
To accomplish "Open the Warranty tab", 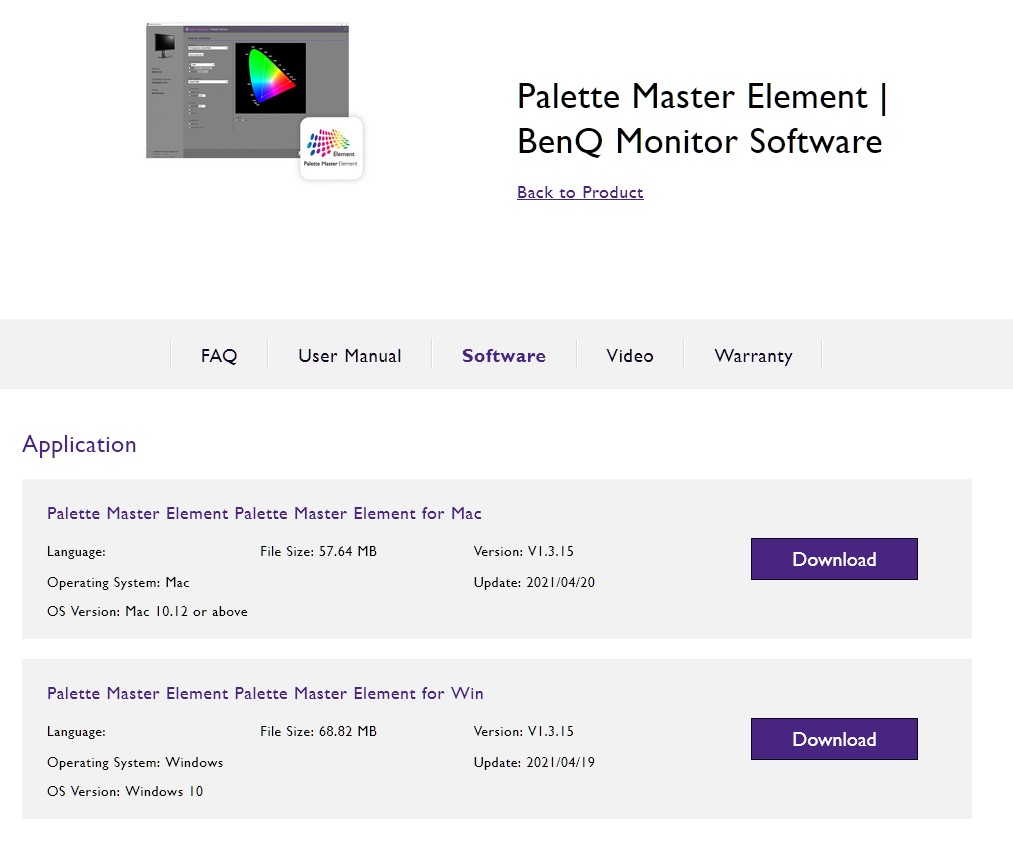I will pos(753,356).
